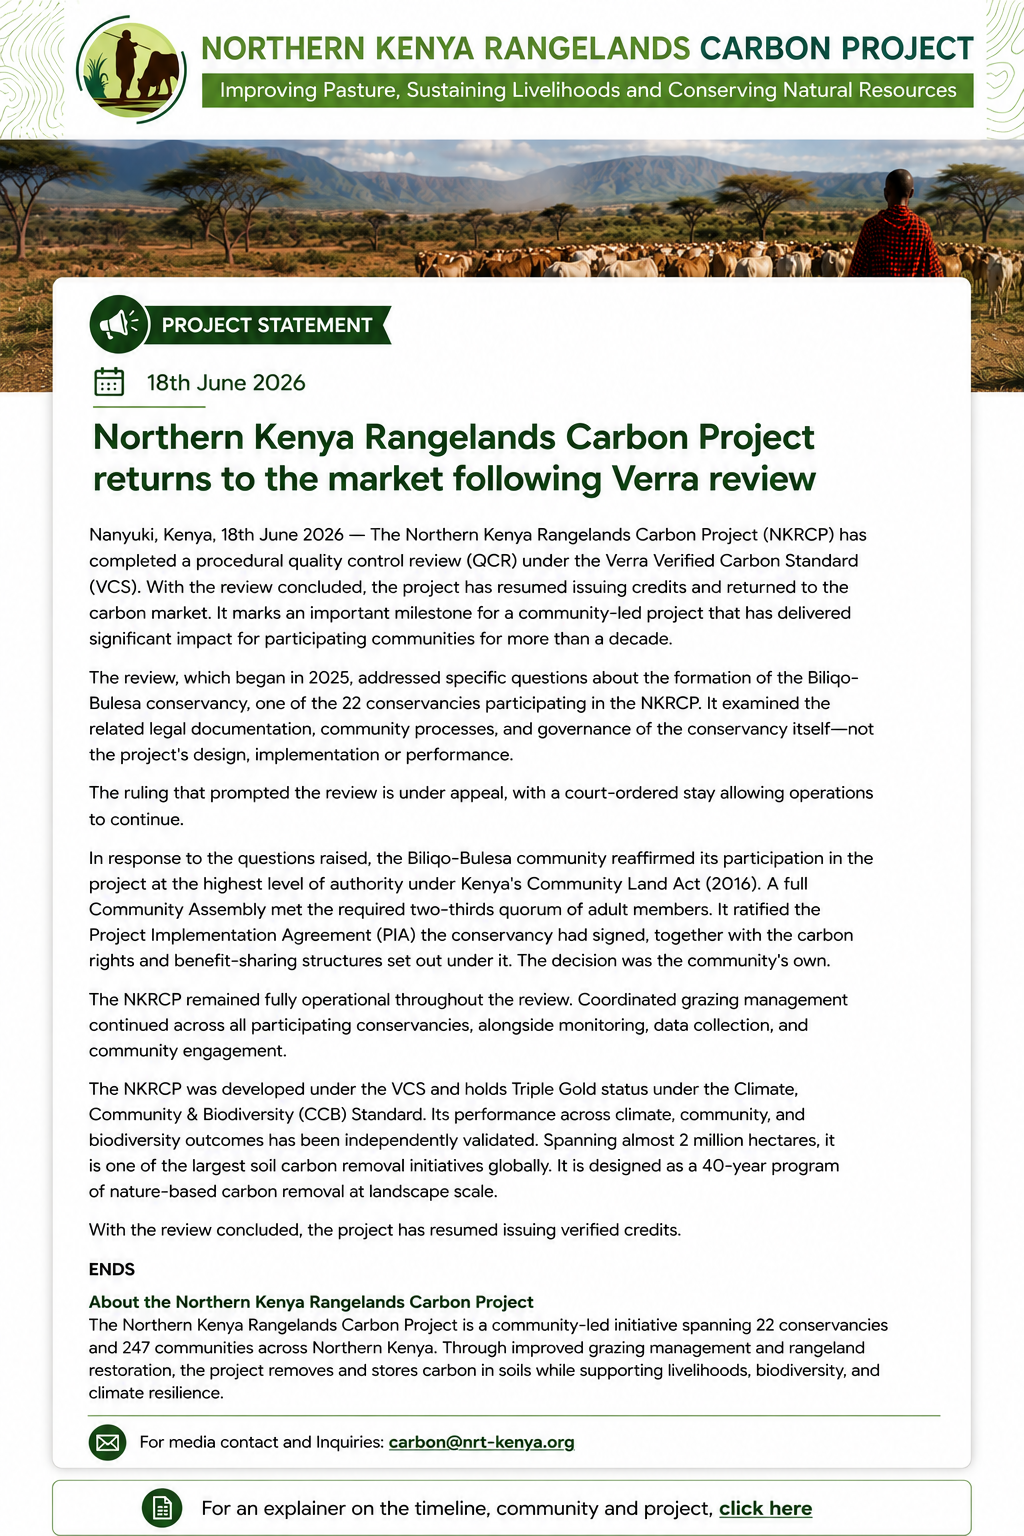Click the "ENDS" marker text

[112, 1269]
